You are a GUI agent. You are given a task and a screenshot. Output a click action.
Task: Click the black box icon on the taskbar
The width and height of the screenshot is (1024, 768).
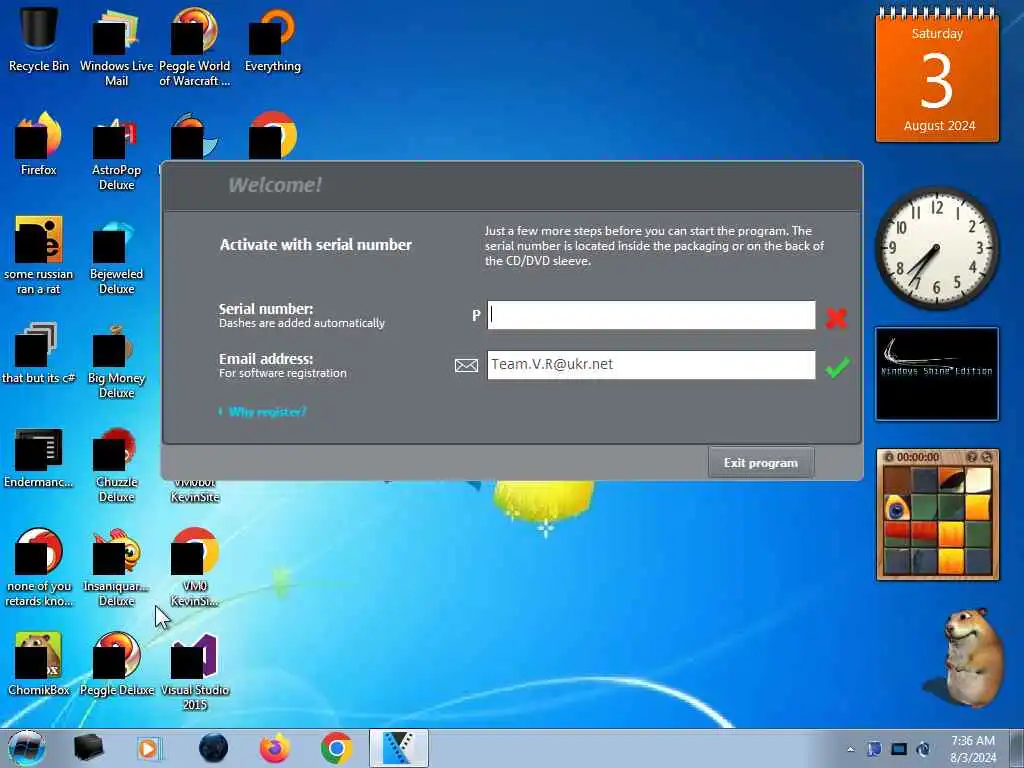(x=89, y=748)
